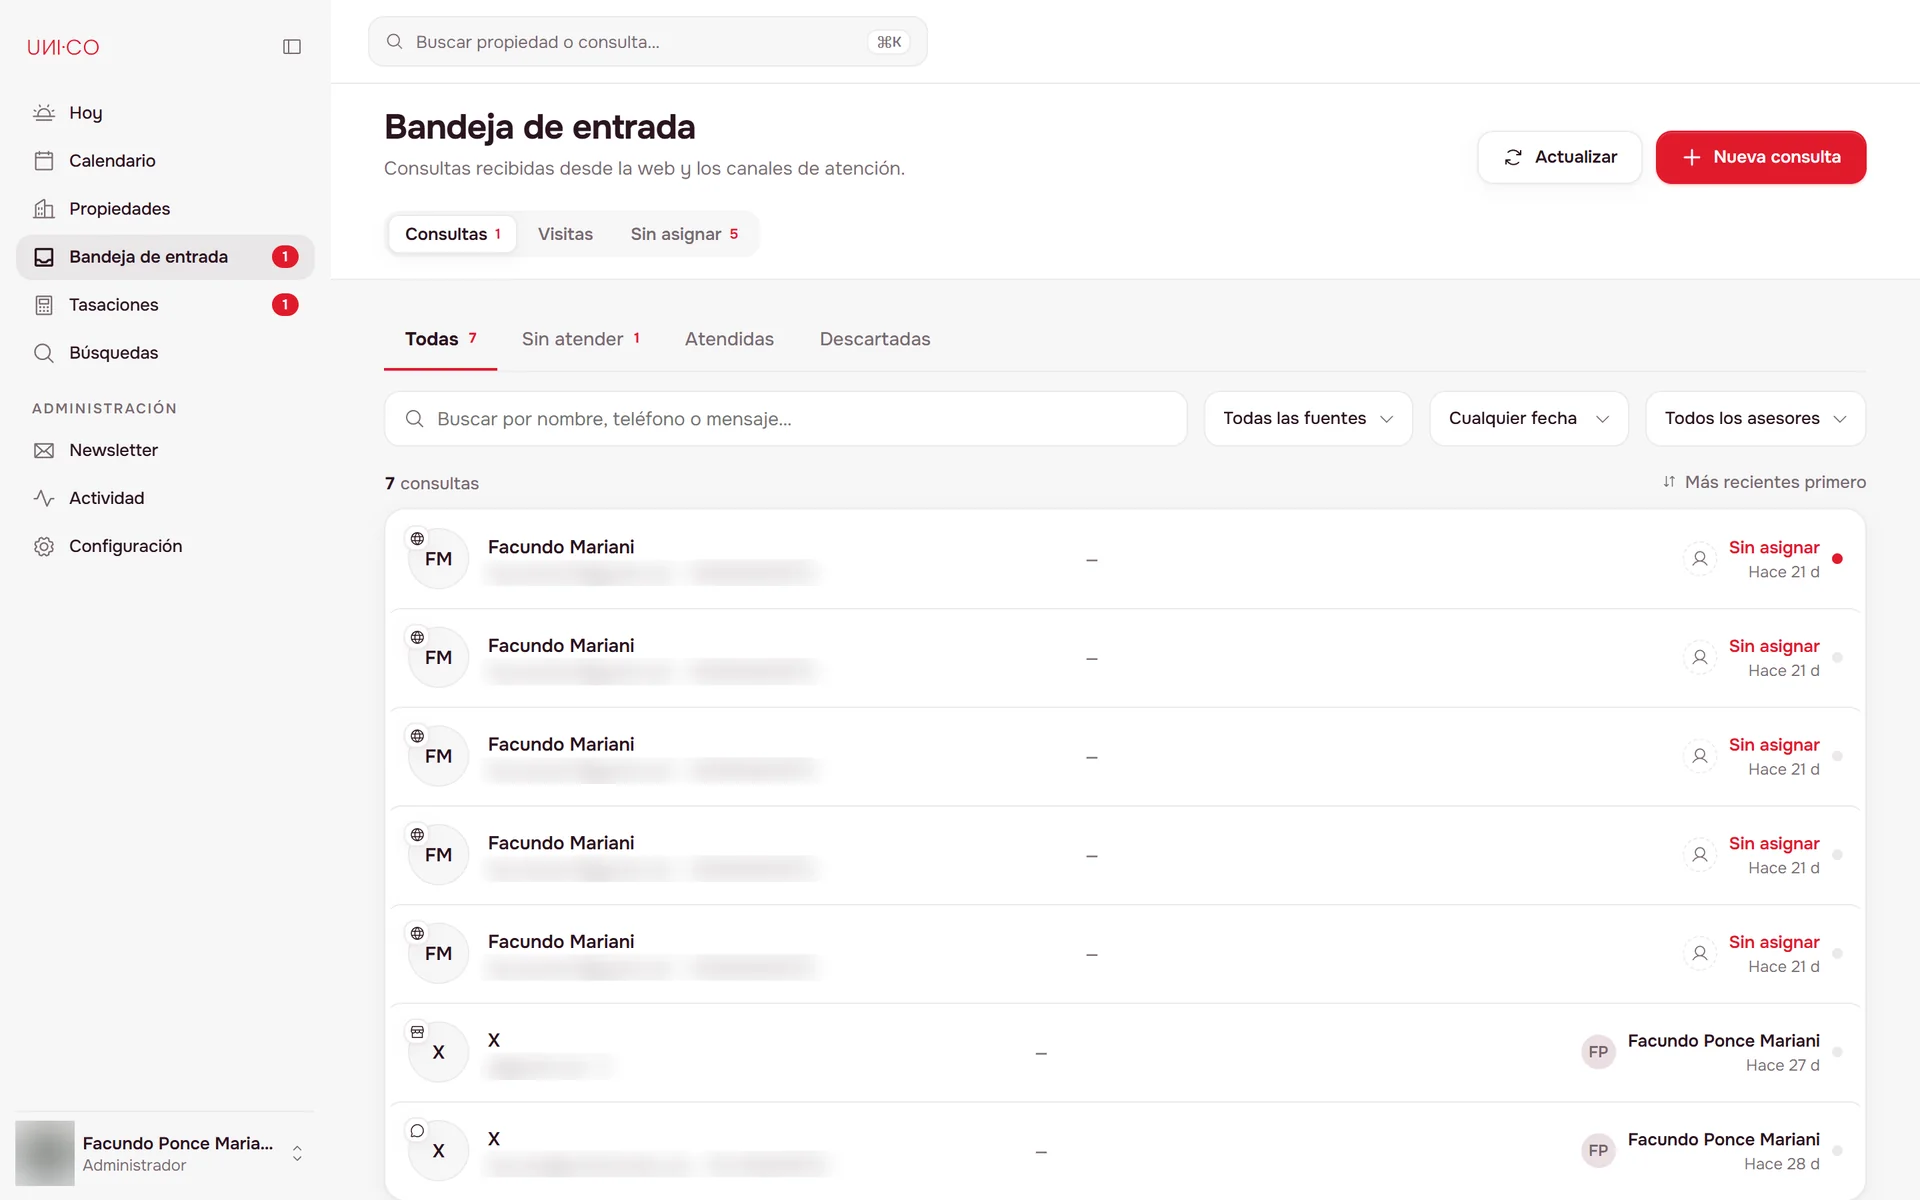Image resolution: width=1920 pixels, height=1200 pixels.
Task: Click the Hoy sunrise icon
Action: [x=44, y=113]
